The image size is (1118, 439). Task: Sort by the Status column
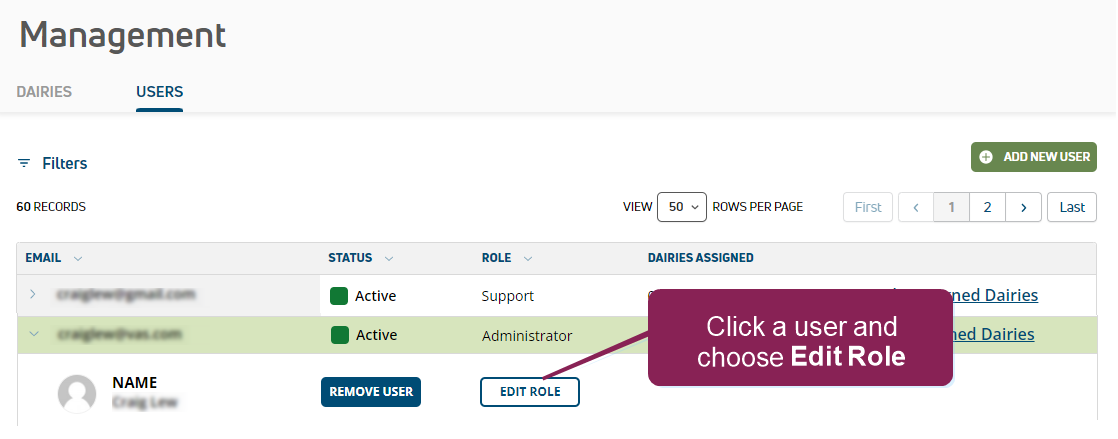tap(389, 258)
